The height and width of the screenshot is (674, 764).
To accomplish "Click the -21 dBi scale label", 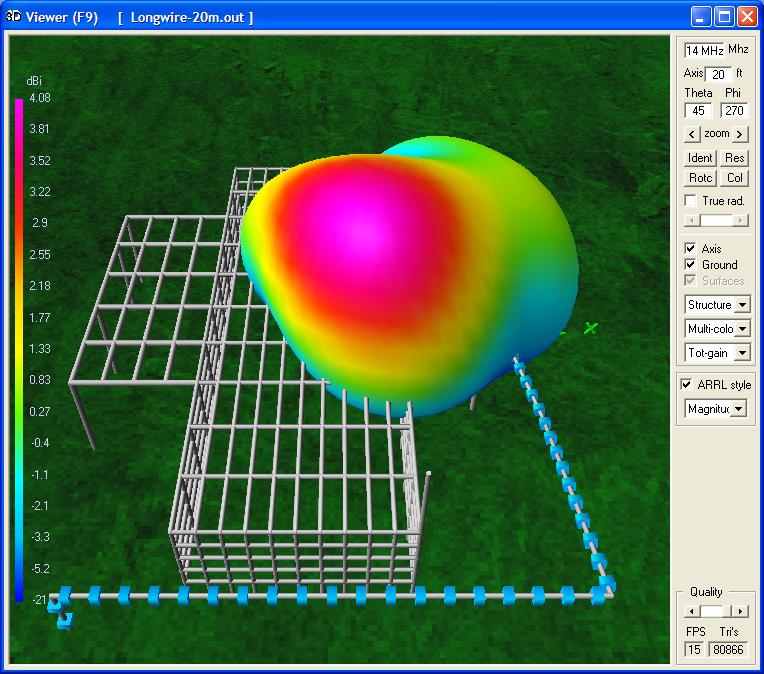I will point(39,599).
